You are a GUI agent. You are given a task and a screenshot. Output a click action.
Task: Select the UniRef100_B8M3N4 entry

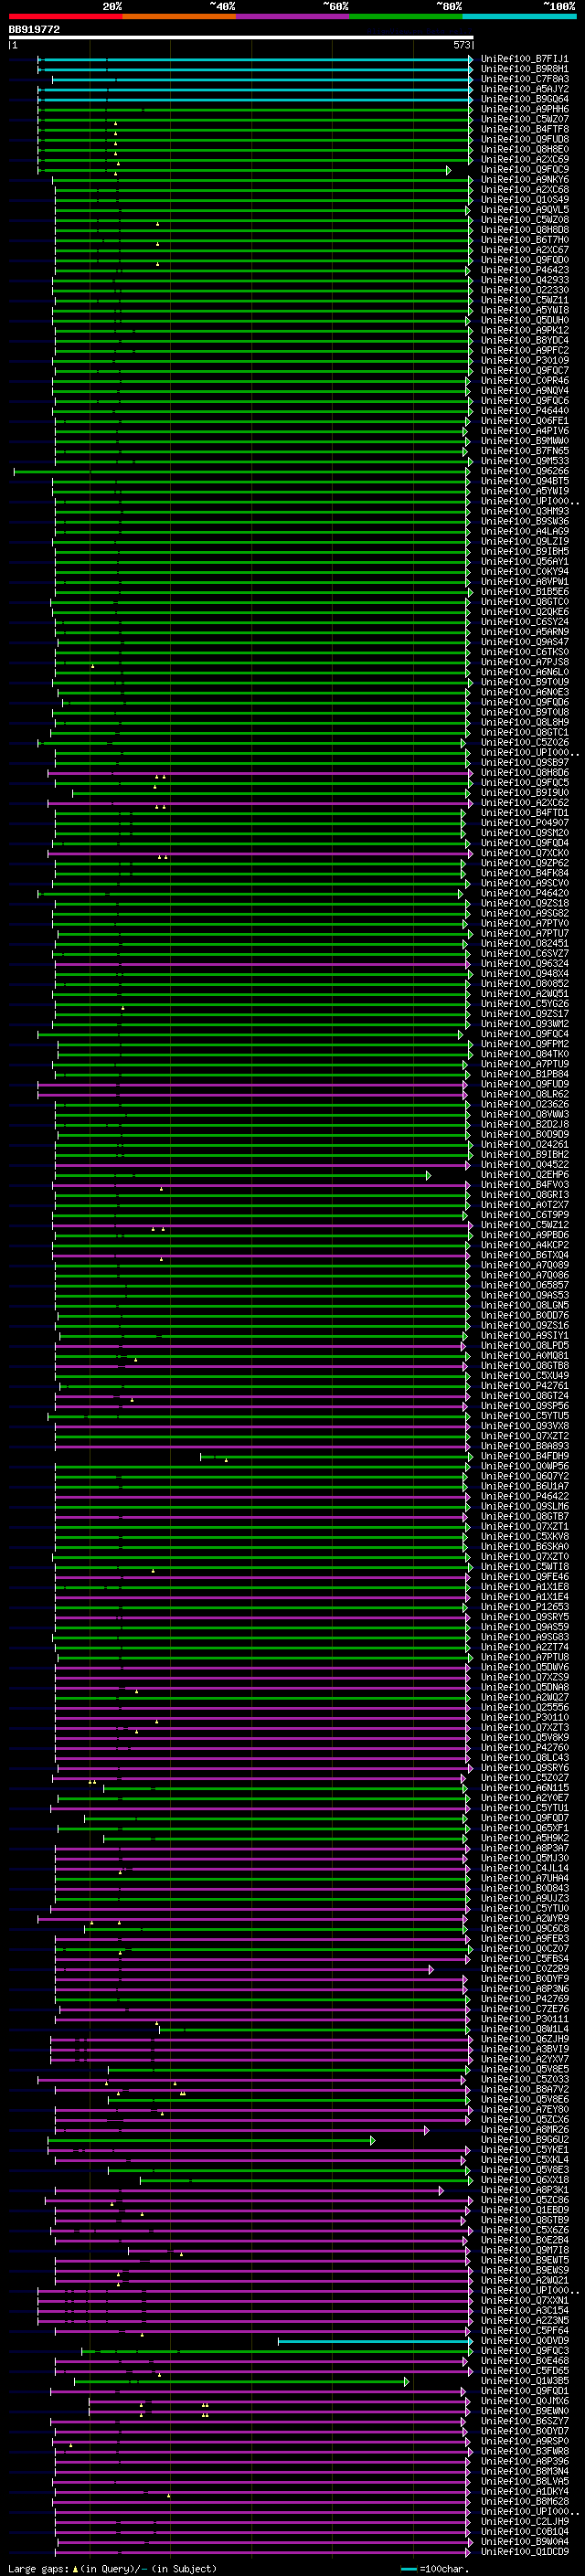click(x=525, y=2471)
